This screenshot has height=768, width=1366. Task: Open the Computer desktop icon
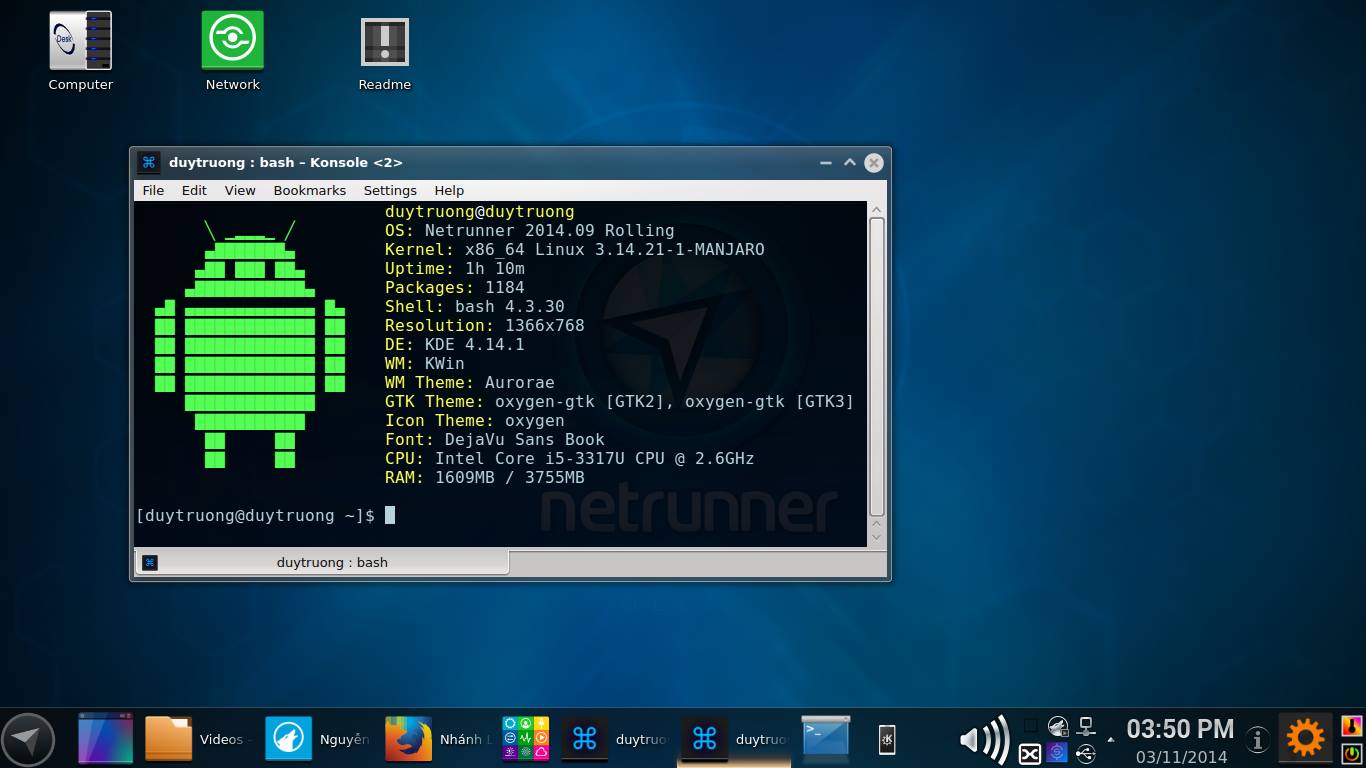click(81, 52)
